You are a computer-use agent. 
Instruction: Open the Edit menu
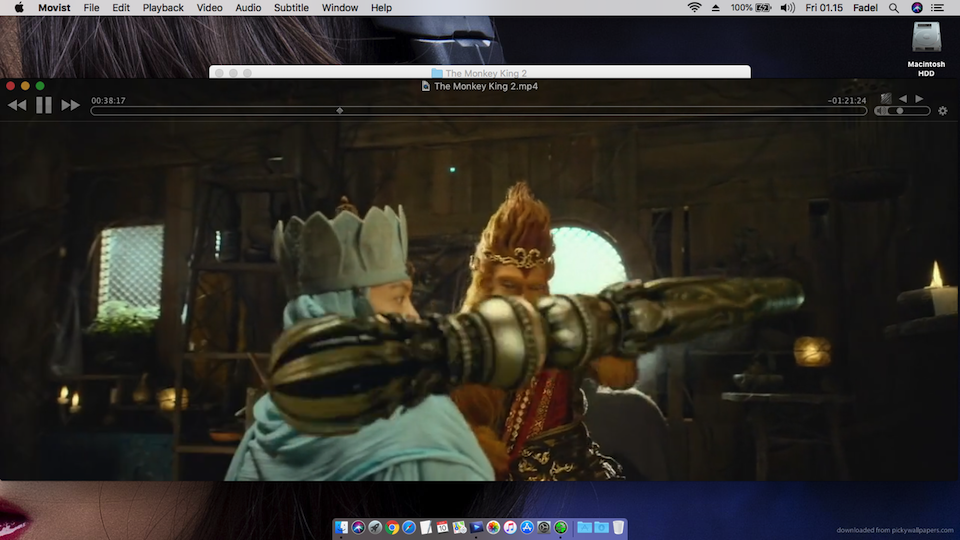click(x=121, y=8)
